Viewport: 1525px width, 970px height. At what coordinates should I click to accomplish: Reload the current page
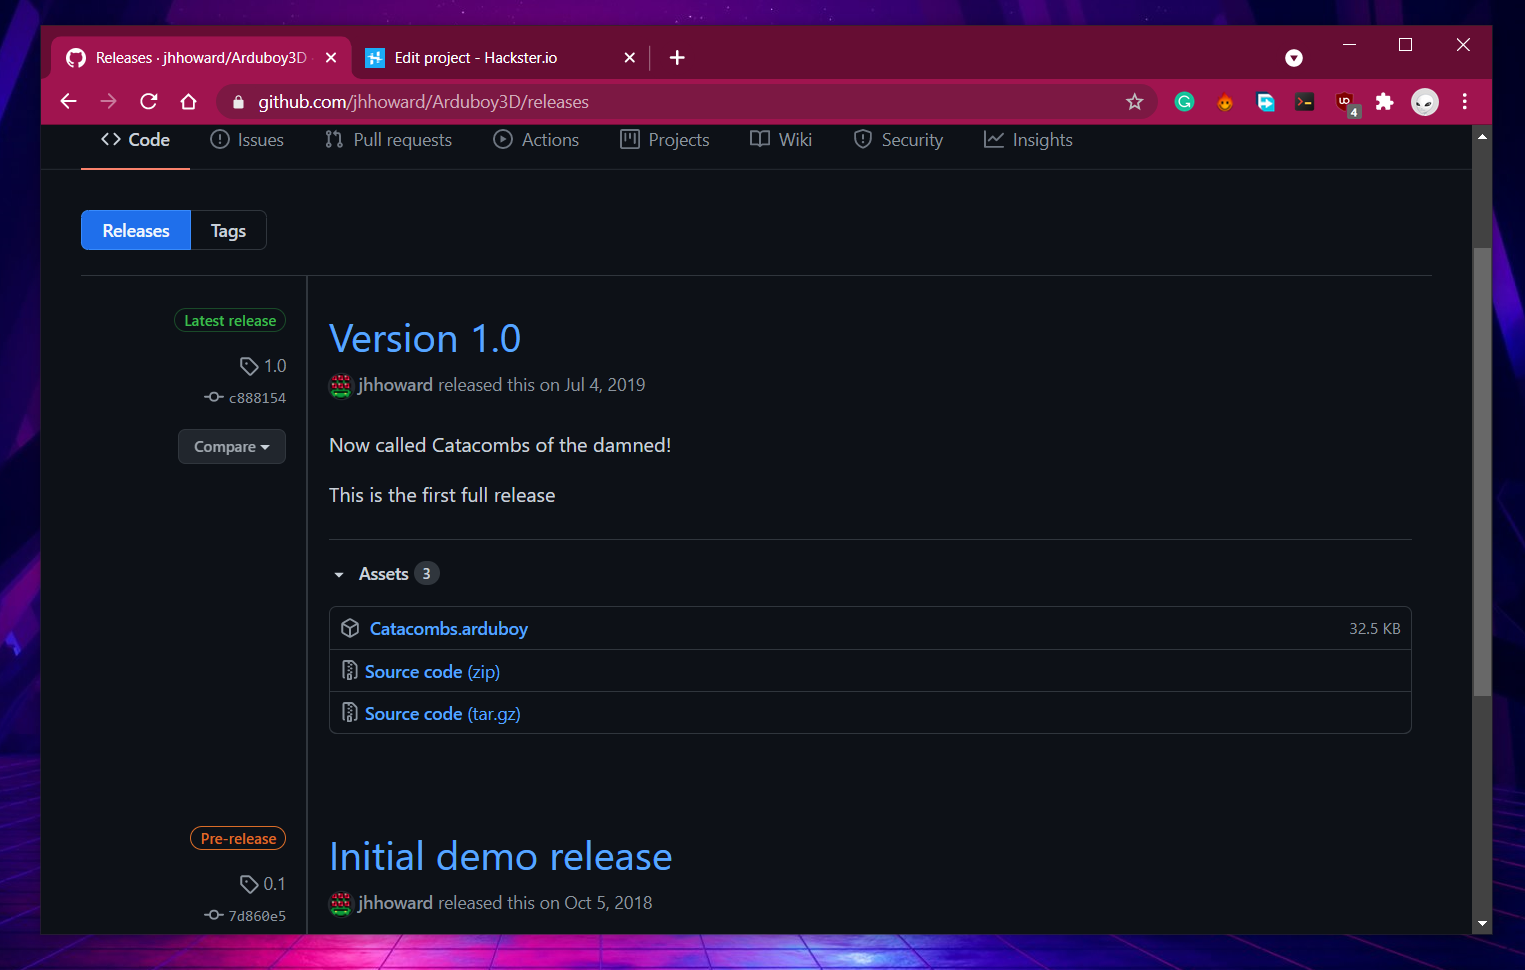click(149, 101)
